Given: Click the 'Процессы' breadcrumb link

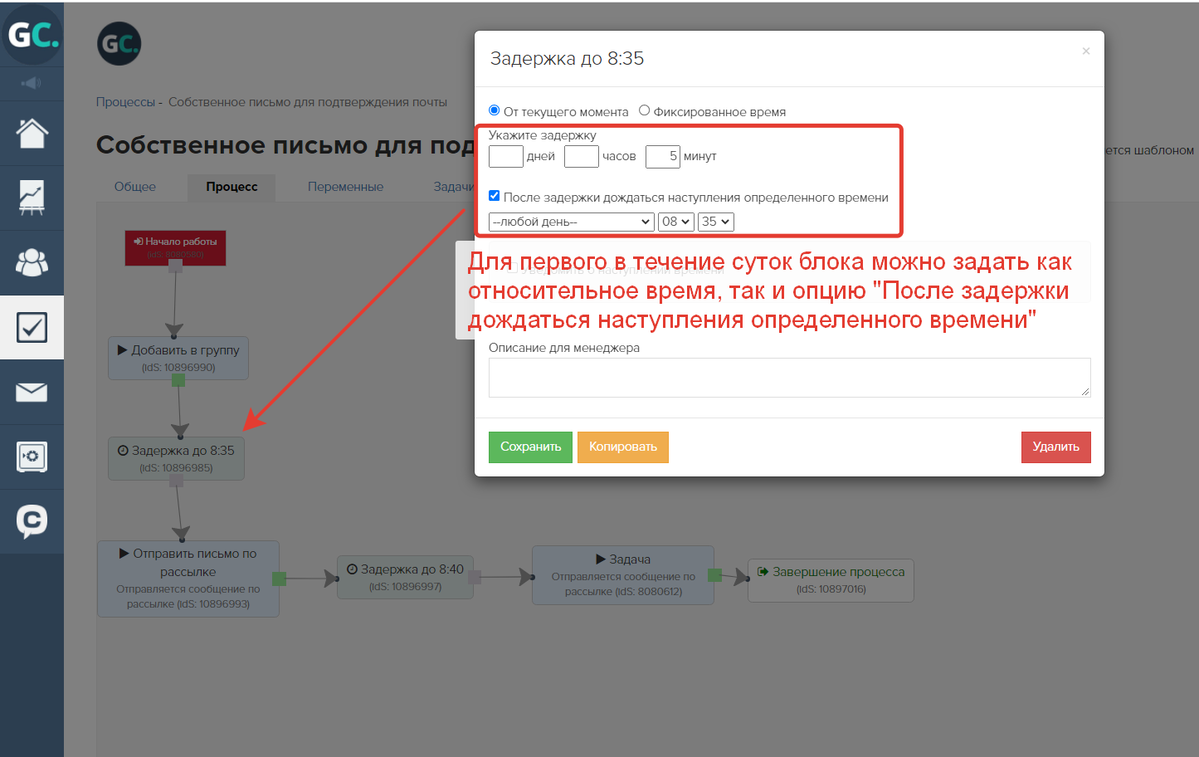Looking at the screenshot, I should [125, 102].
